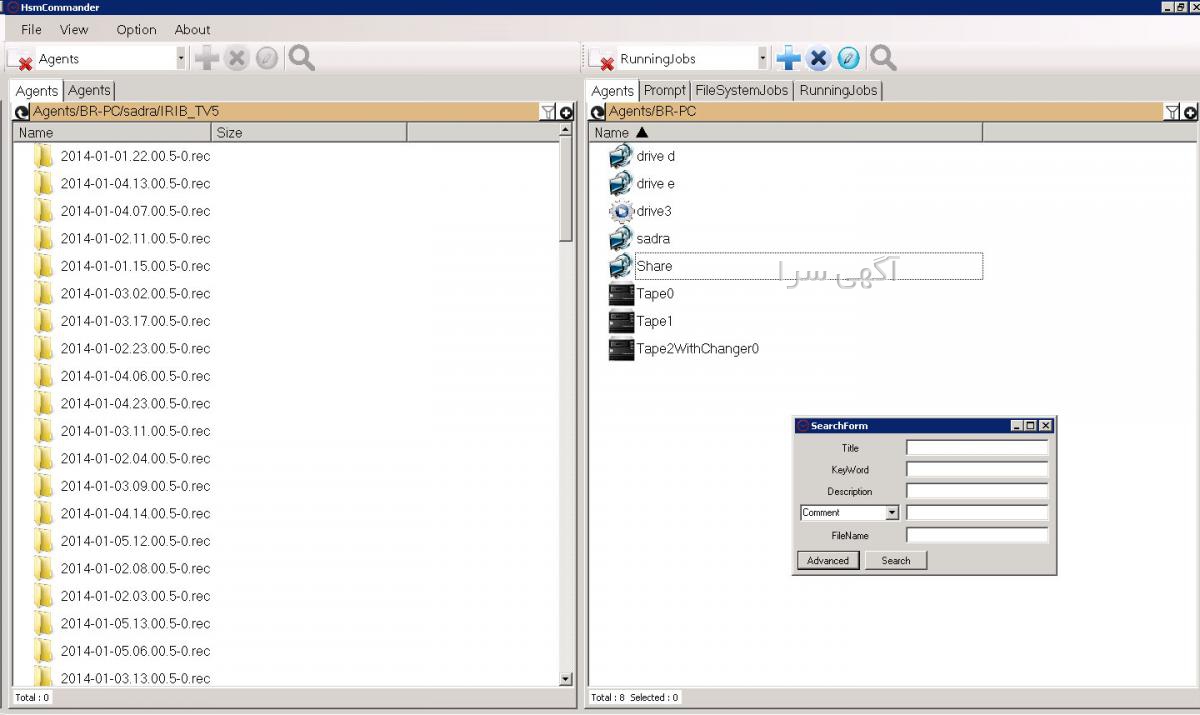
Task: Click the KeyWord field in SearchForm
Action: pos(977,470)
